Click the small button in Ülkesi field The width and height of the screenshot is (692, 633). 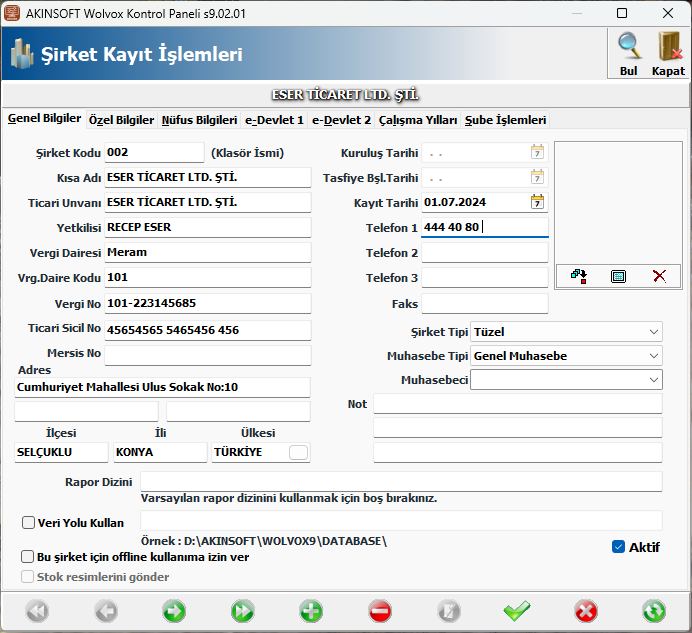(x=298, y=452)
